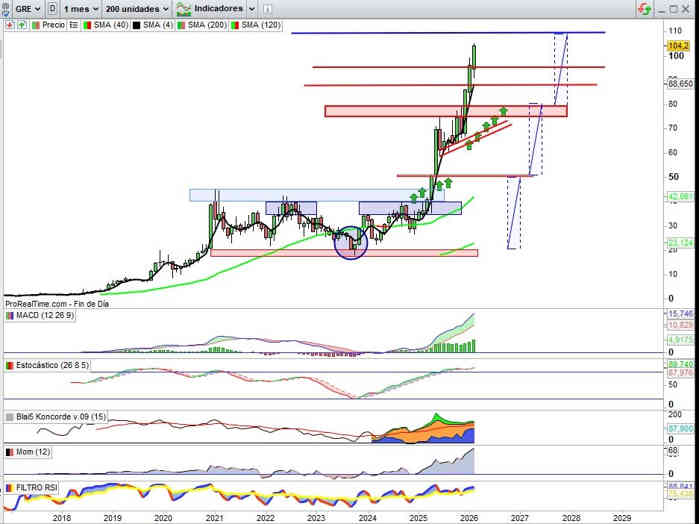Click the black SMA (4) color swatch
699x524 pixels.
[136, 23]
